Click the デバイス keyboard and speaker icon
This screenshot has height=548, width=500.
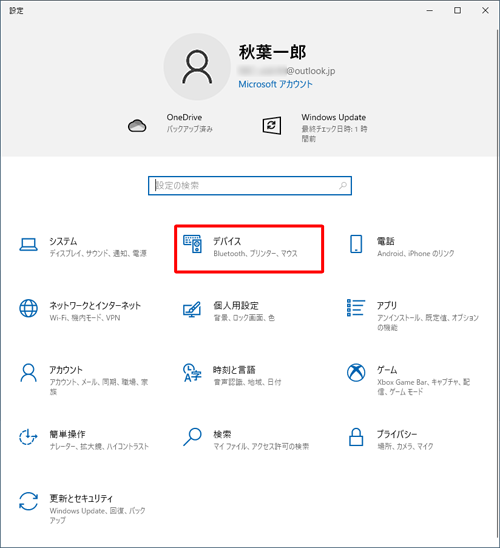pos(193,244)
